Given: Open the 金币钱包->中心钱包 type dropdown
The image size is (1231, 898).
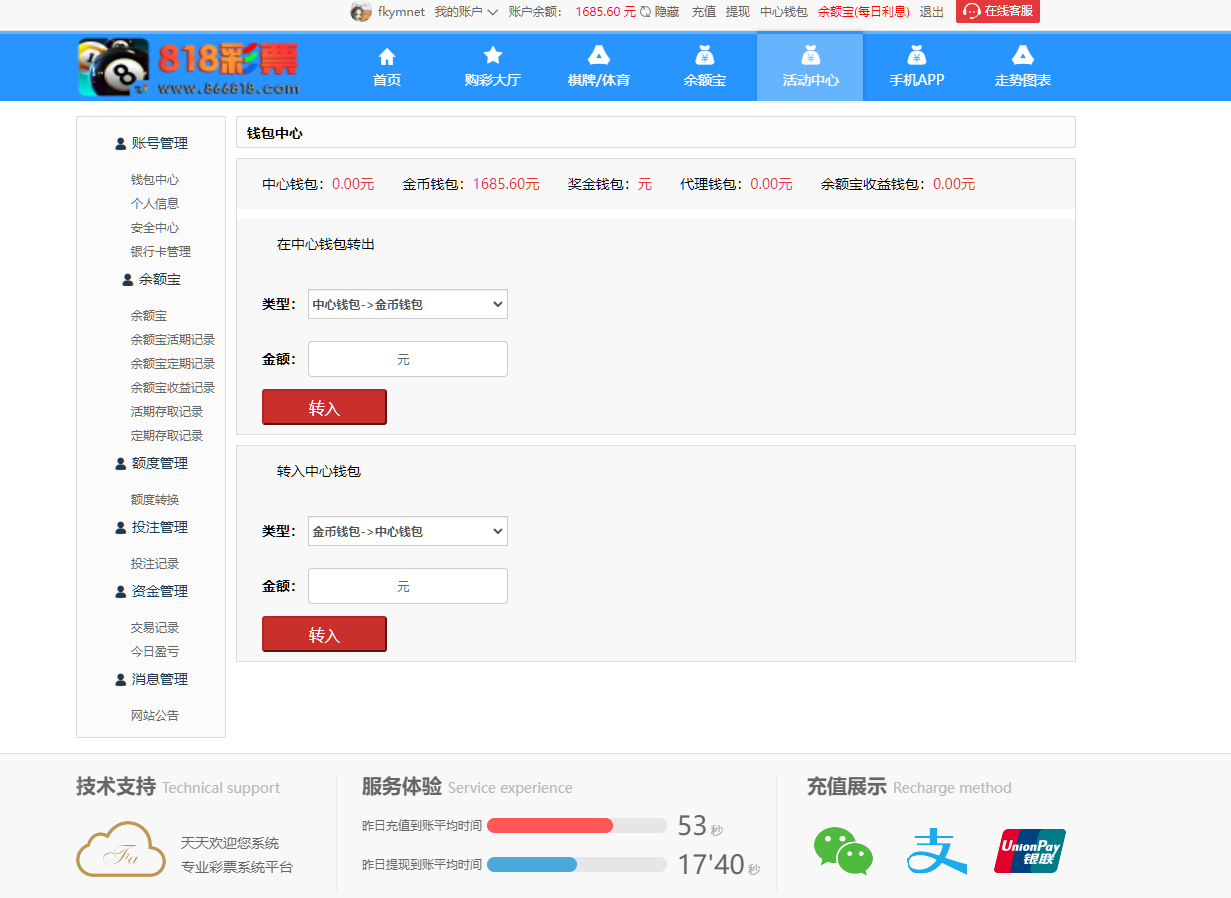Looking at the screenshot, I should pyautogui.click(x=407, y=531).
